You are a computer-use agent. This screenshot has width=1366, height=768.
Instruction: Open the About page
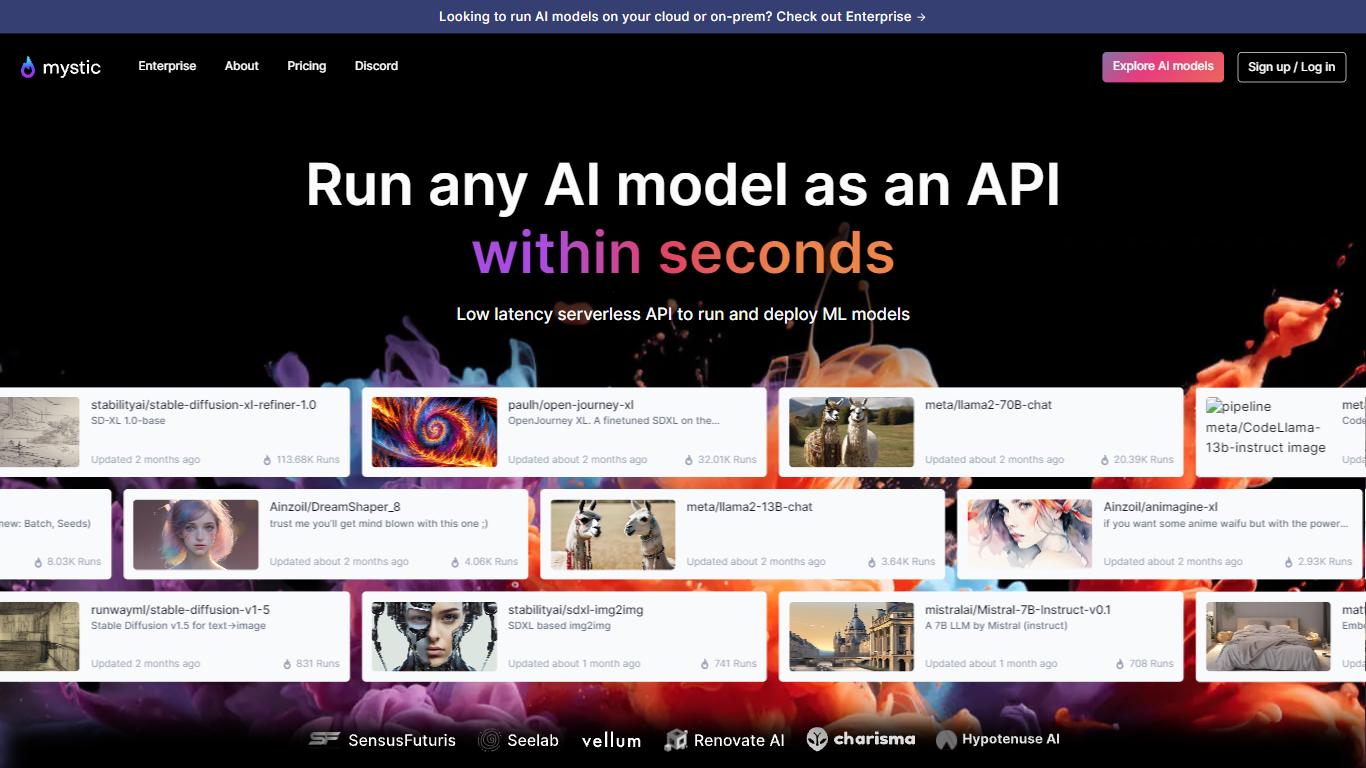[242, 66]
